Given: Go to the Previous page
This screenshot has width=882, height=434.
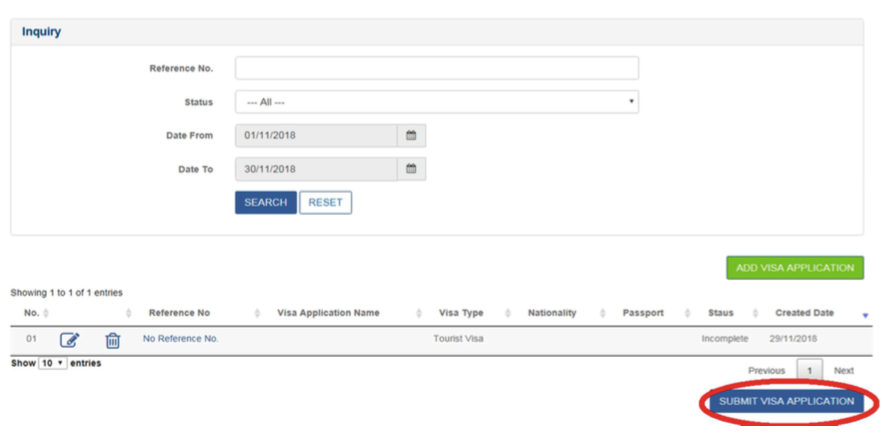Looking at the screenshot, I should (x=766, y=370).
